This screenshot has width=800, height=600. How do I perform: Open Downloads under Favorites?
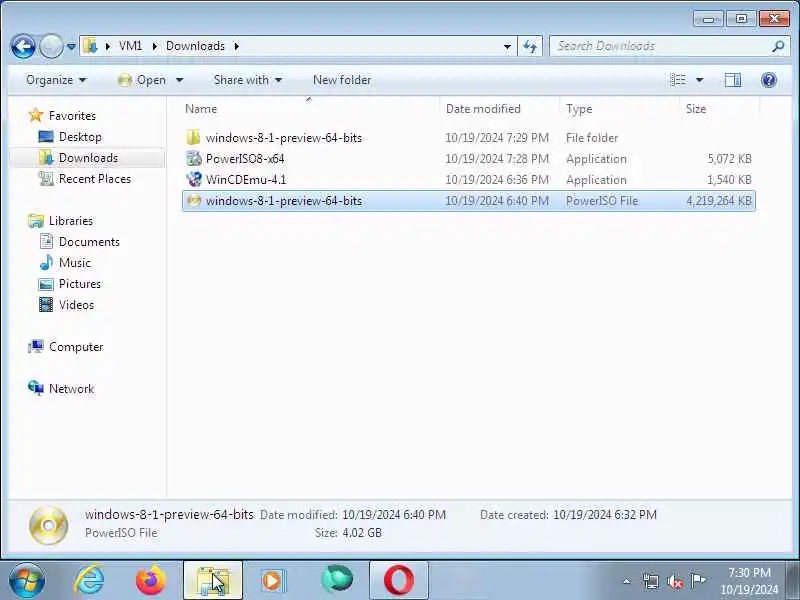[88, 158]
